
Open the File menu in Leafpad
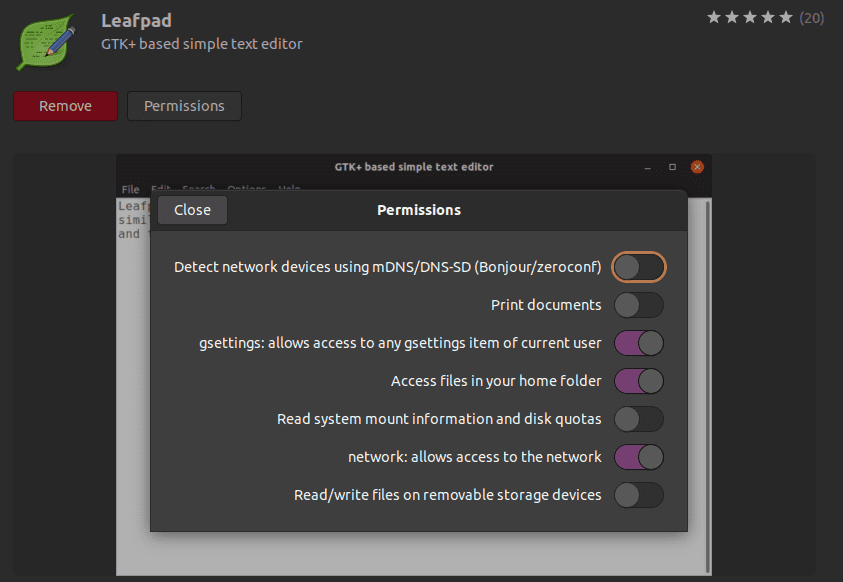coord(129,189)
